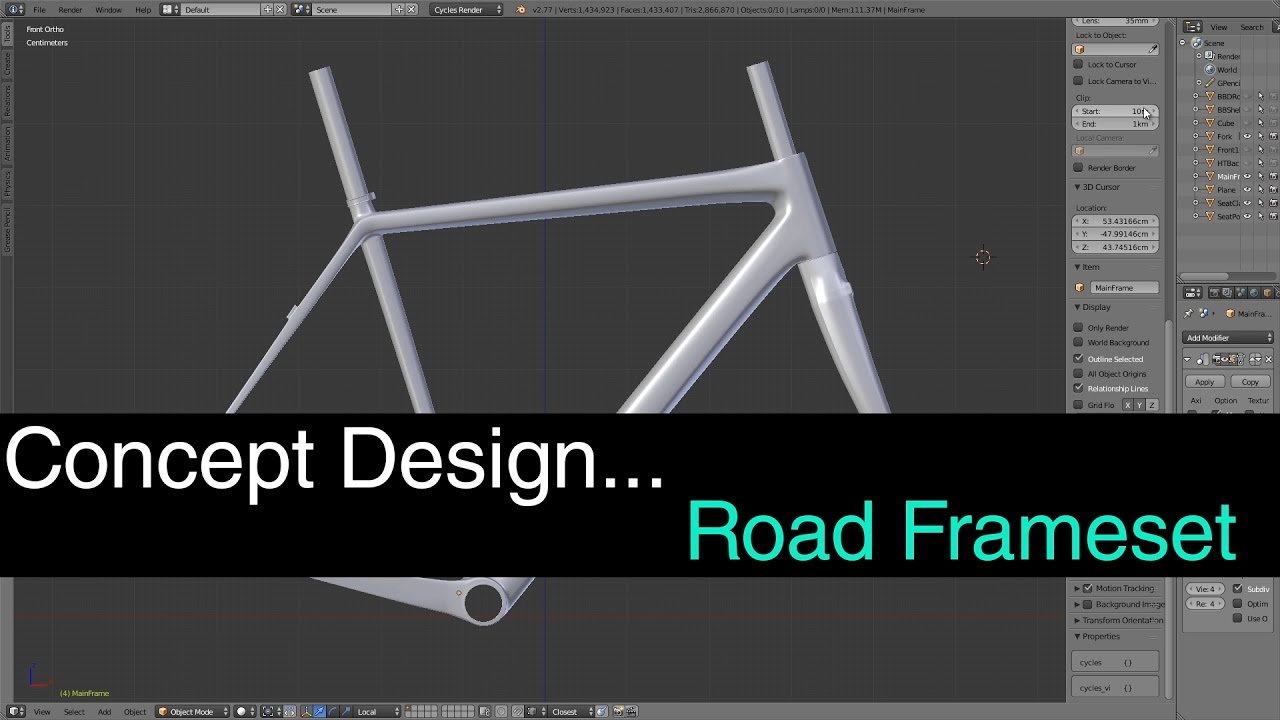1280x720 pixels.
Task: Select the Plane object in outliner
Action: click(x=1226, y=190)
